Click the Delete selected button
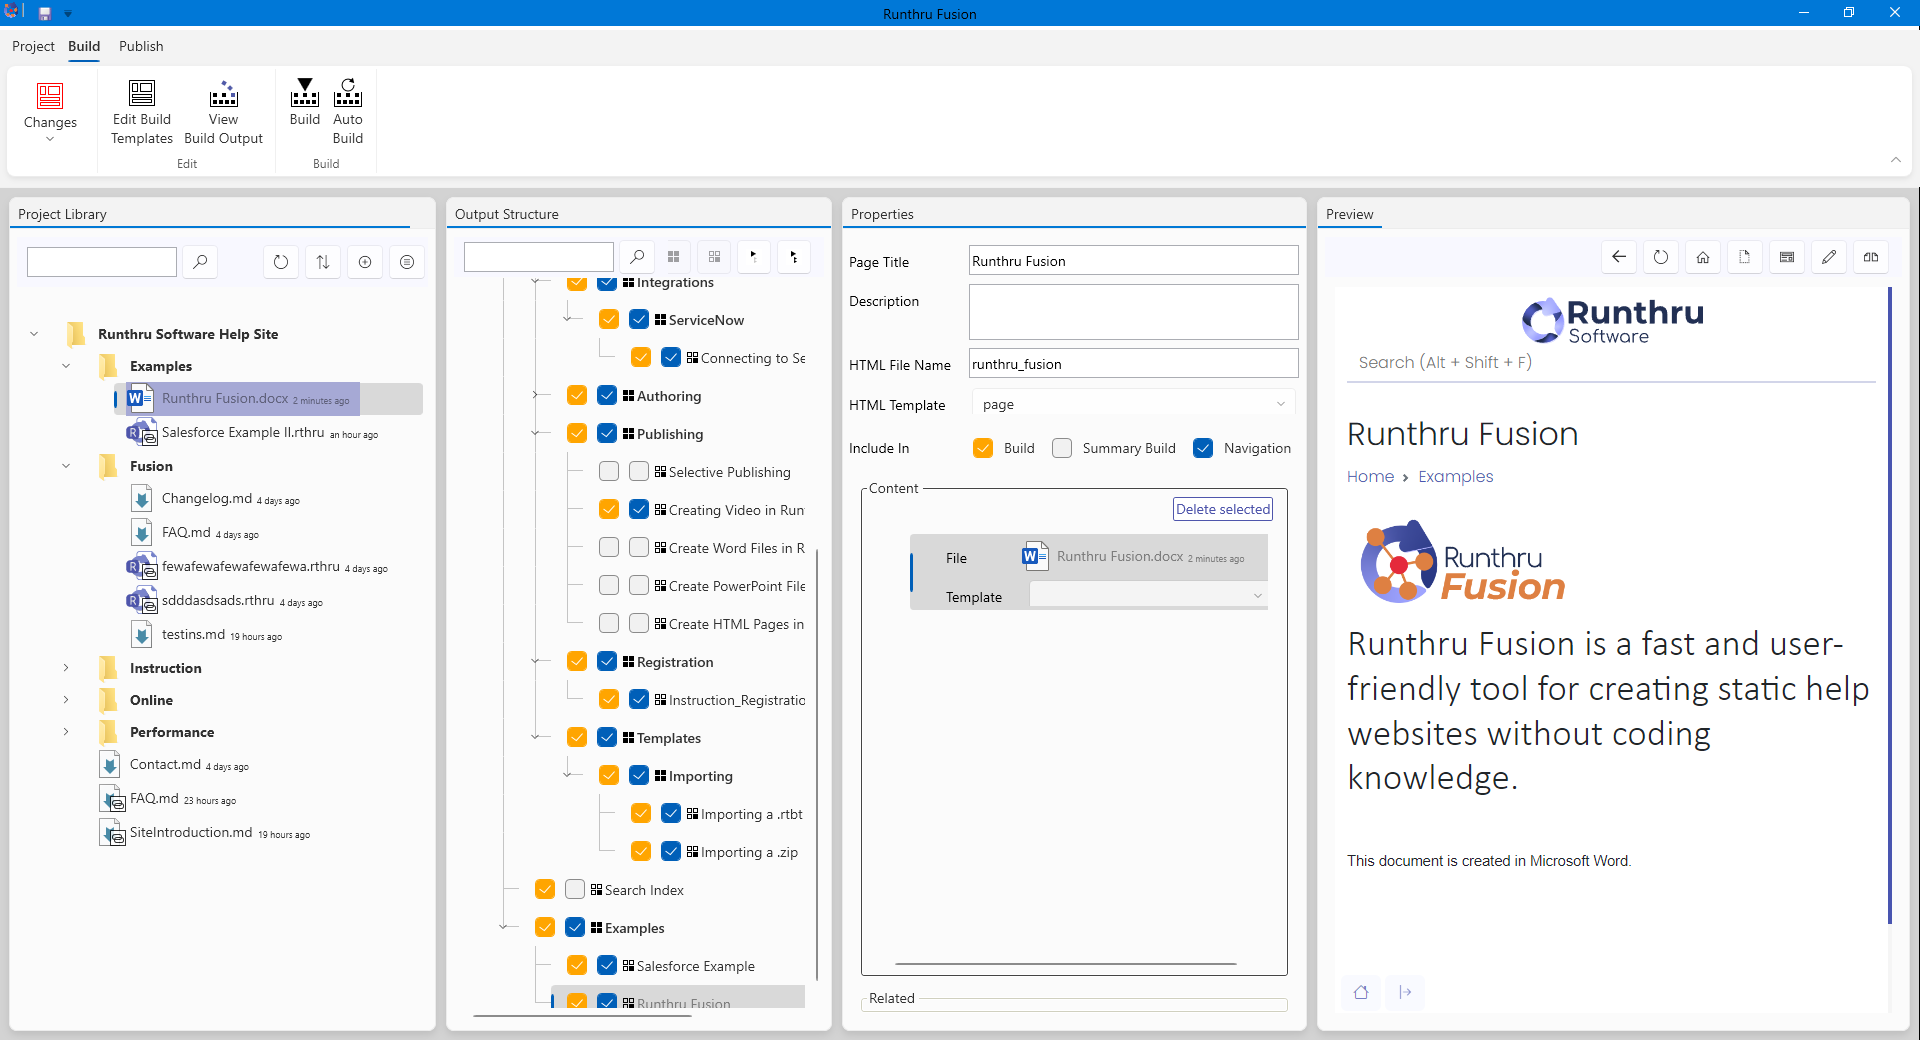This screenshot has height=1040, width=1920. (1223, 509)
